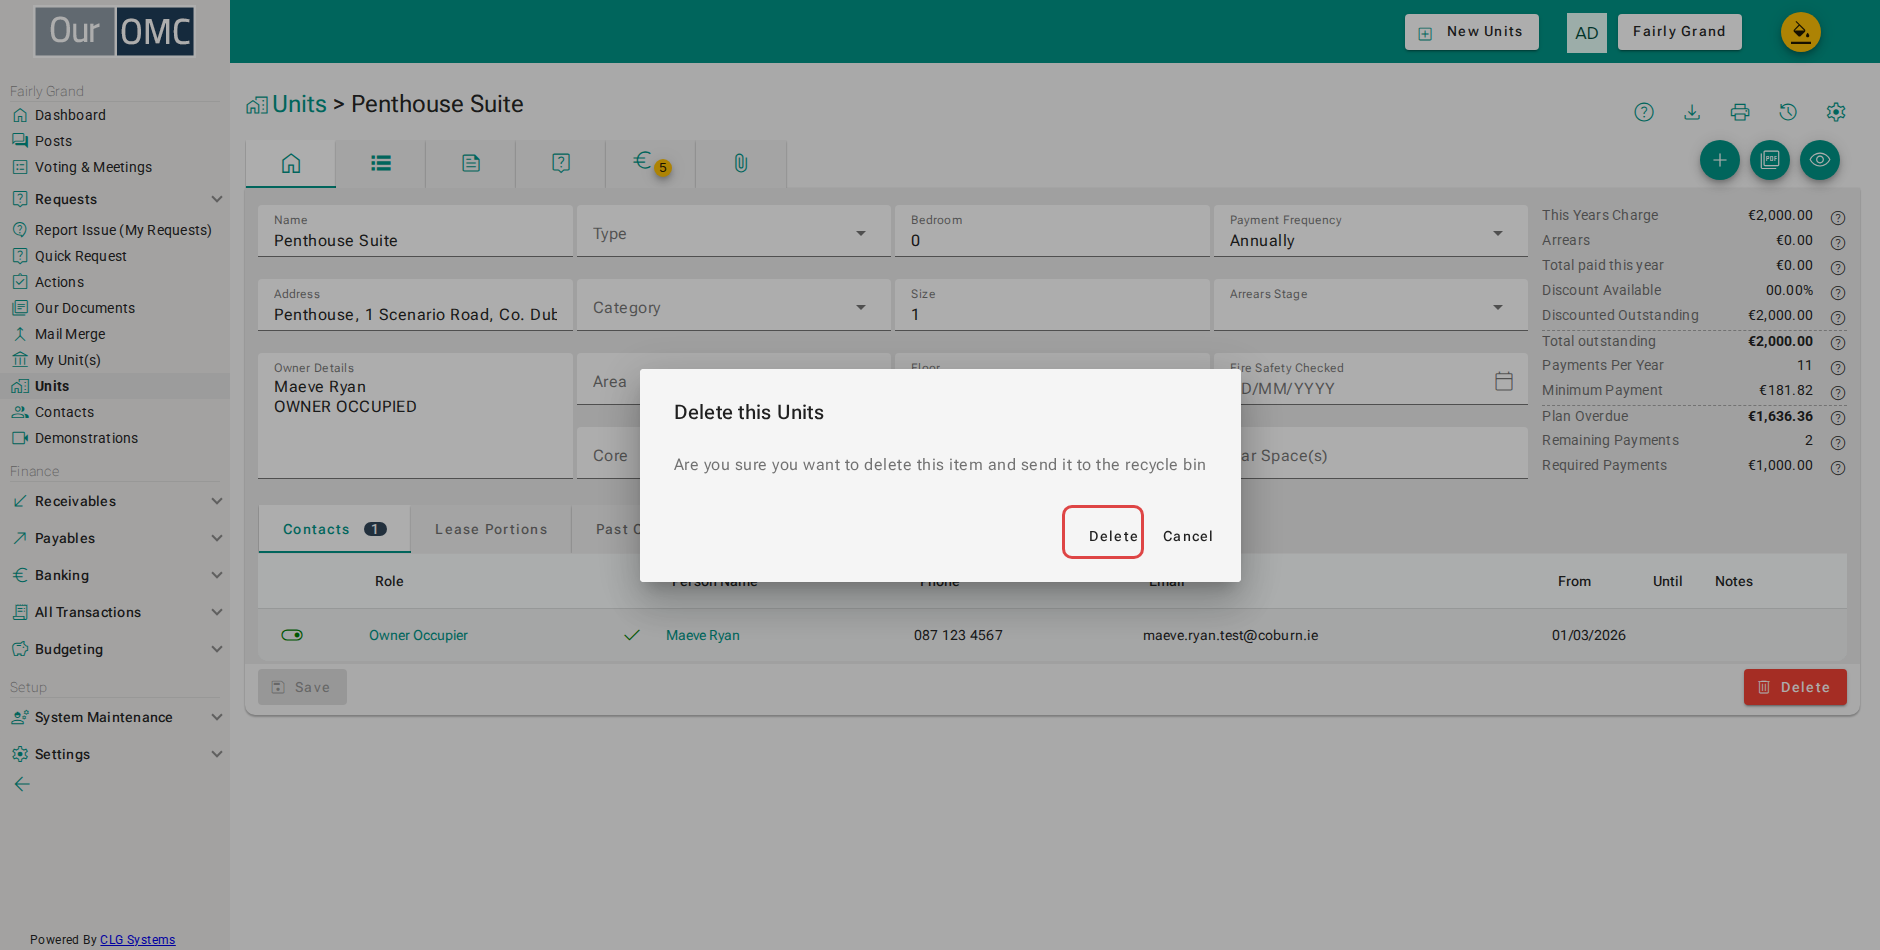Open the history clock icon

click(x=1788, y=112)
